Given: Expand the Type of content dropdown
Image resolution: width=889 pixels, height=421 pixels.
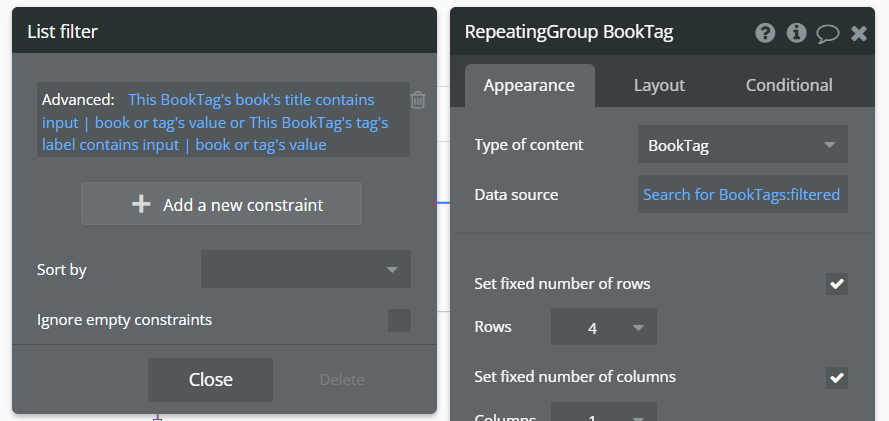Looking at the screenshot, I should pyautogui.click(x=742, y=145).
